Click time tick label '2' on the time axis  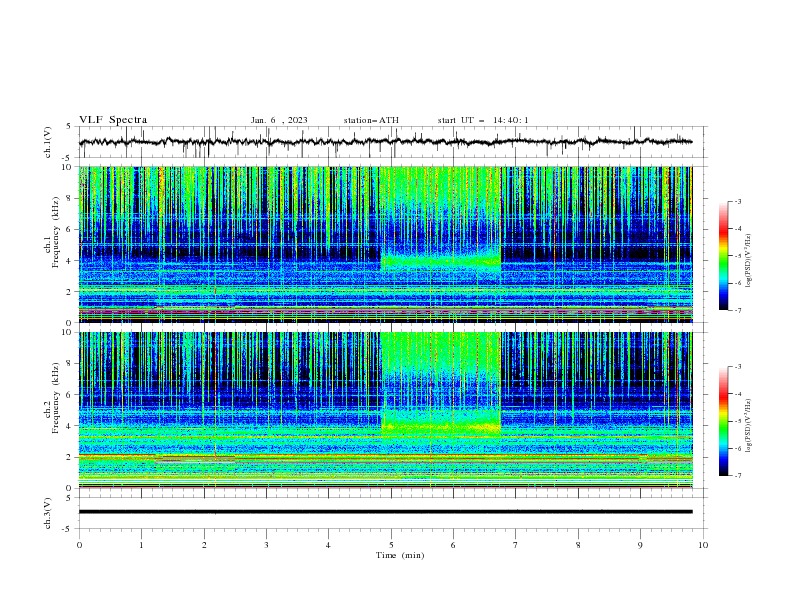tap(204, 545)
